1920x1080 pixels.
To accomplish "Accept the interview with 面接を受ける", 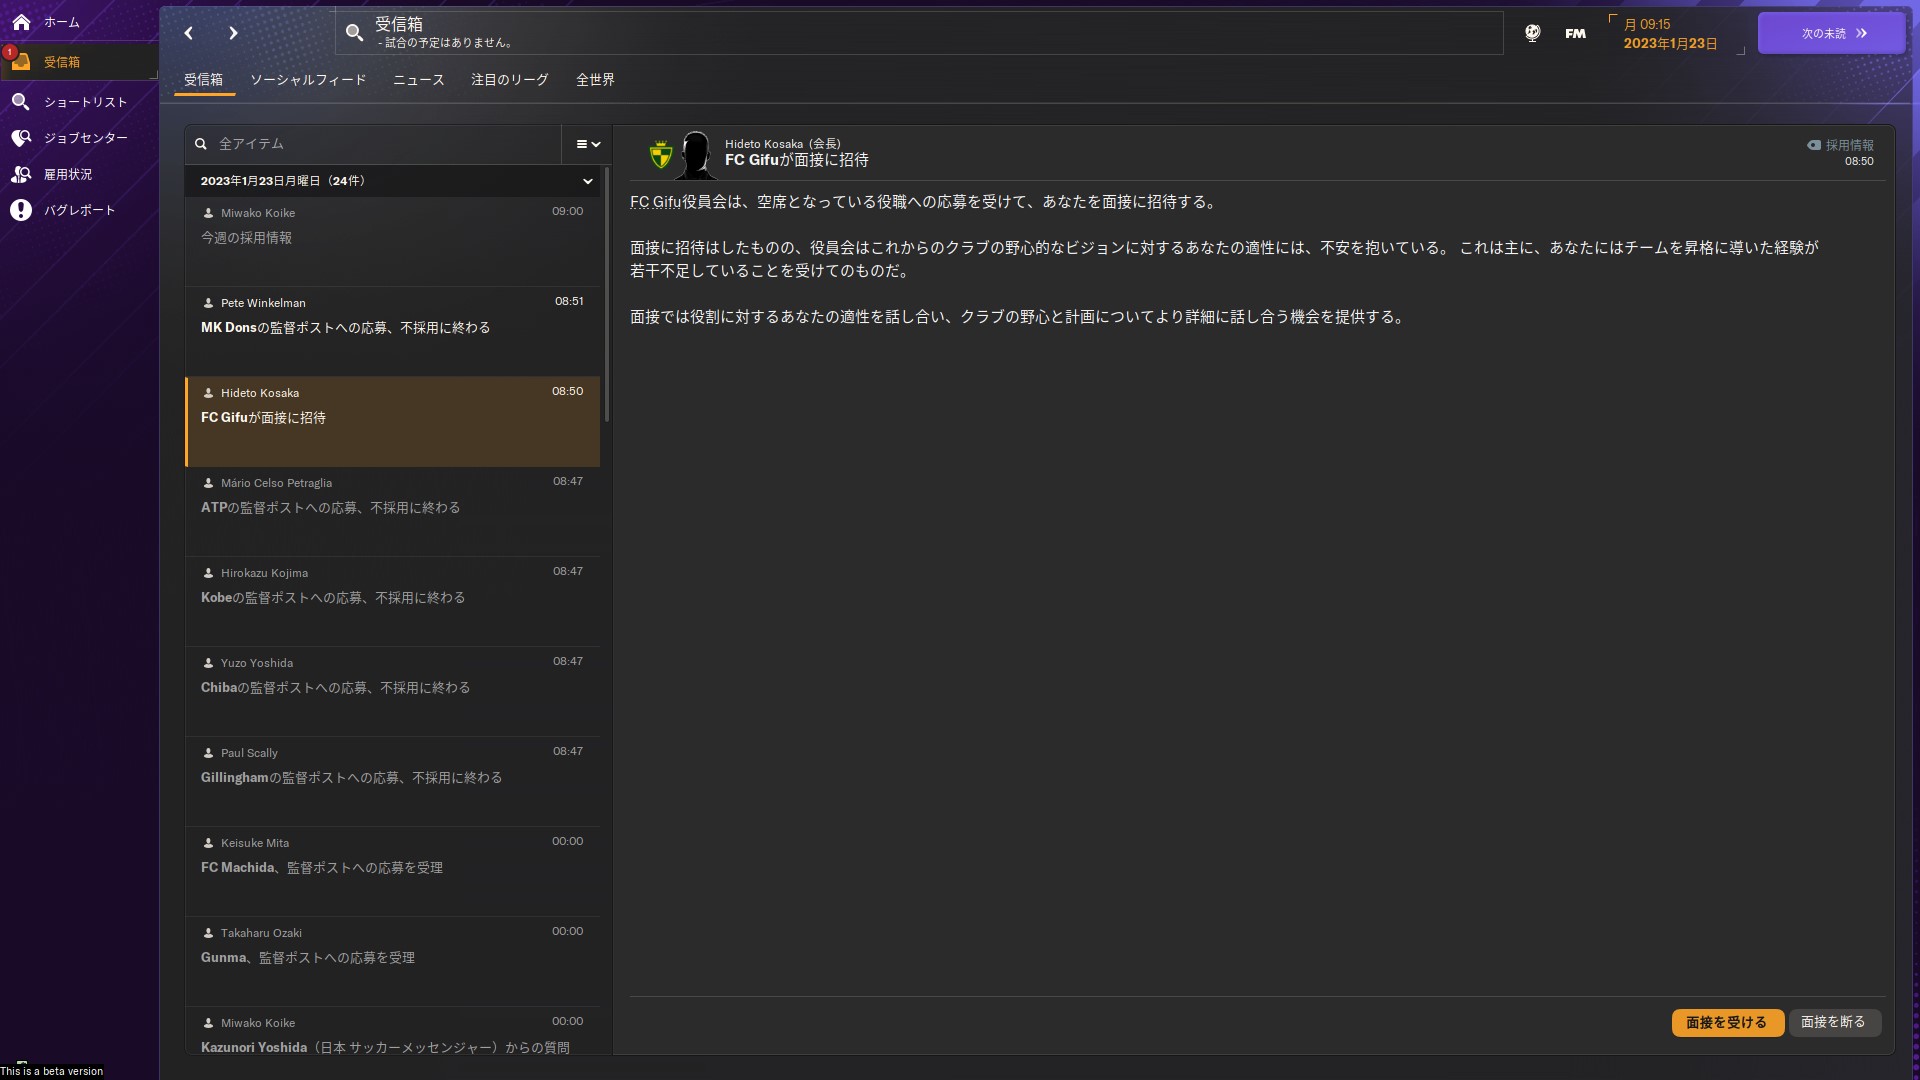I will 1726,1022.
